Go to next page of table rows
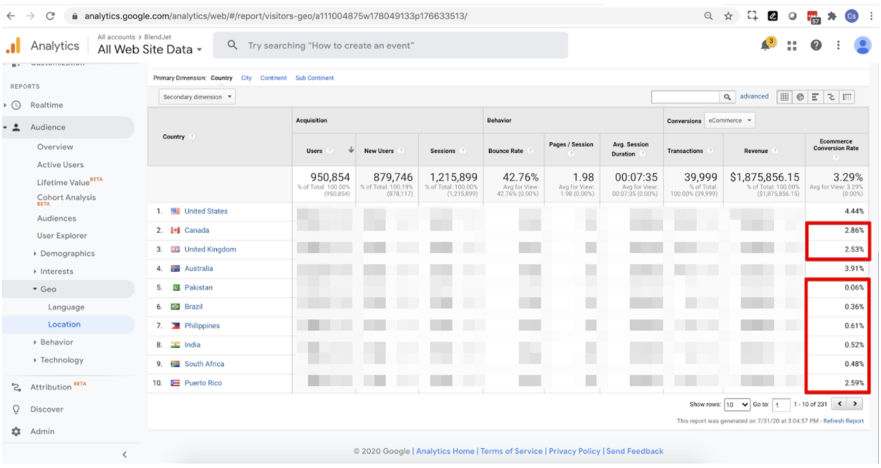 point(855,403)
